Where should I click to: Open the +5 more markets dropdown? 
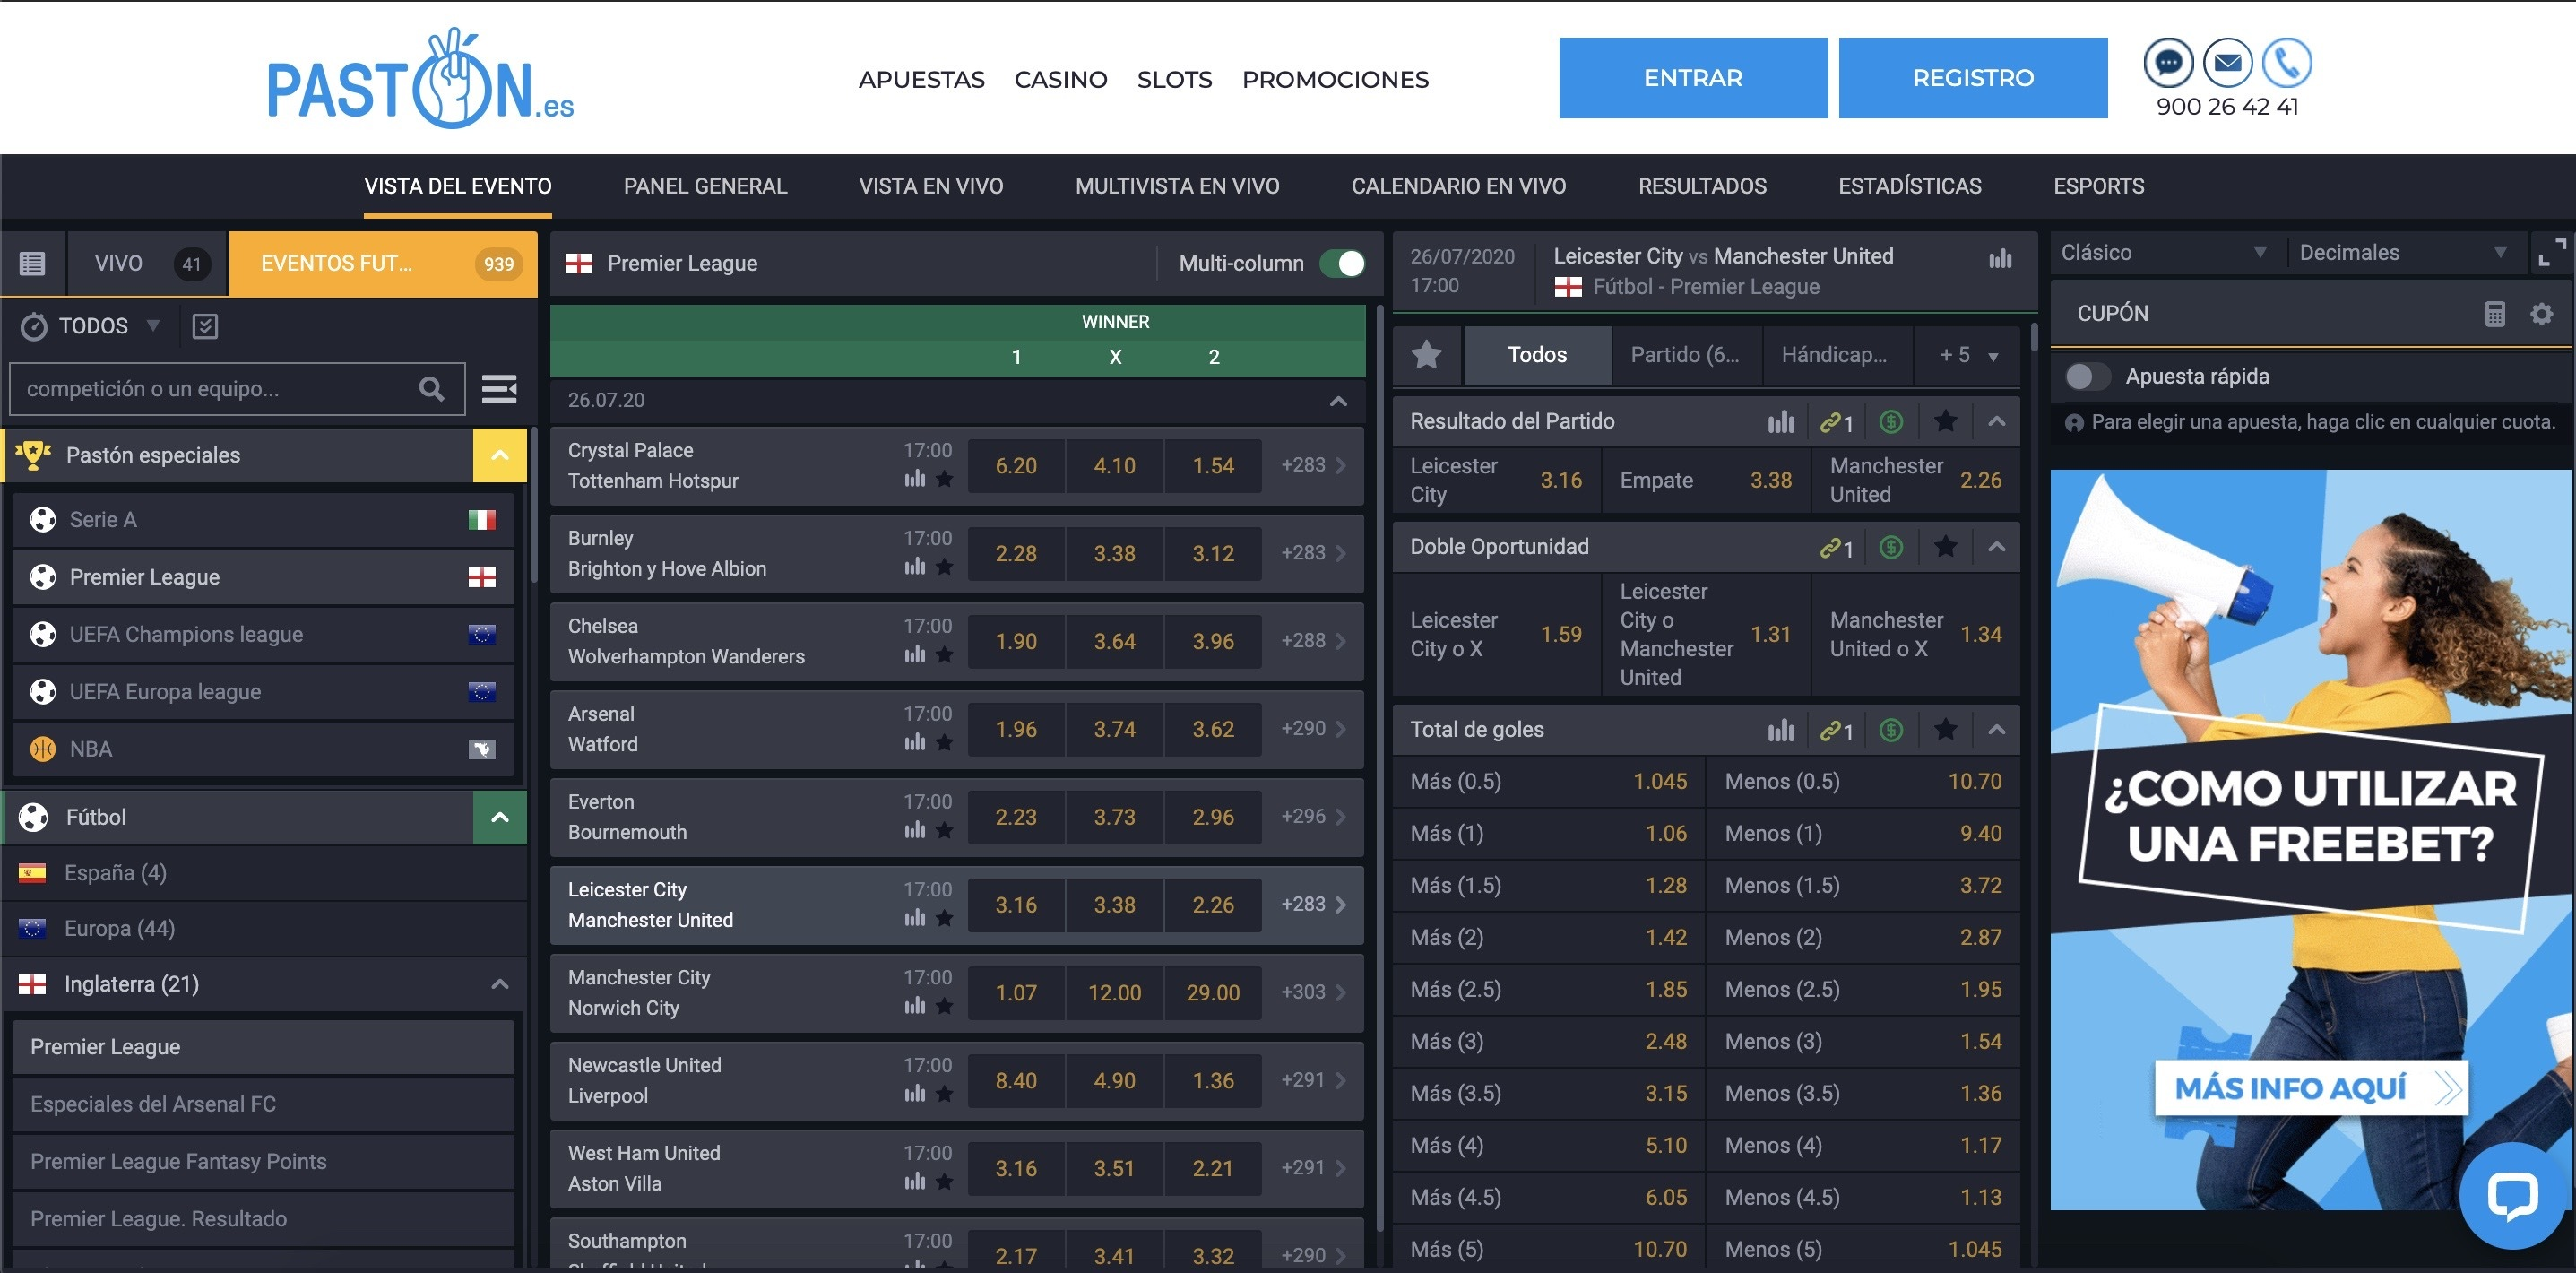tap(1967, 355)
